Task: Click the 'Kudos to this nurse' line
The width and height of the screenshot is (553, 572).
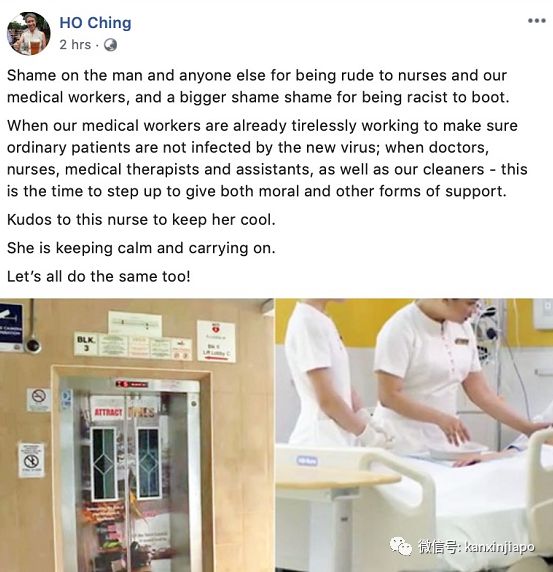Action: (x=141, y=220)
